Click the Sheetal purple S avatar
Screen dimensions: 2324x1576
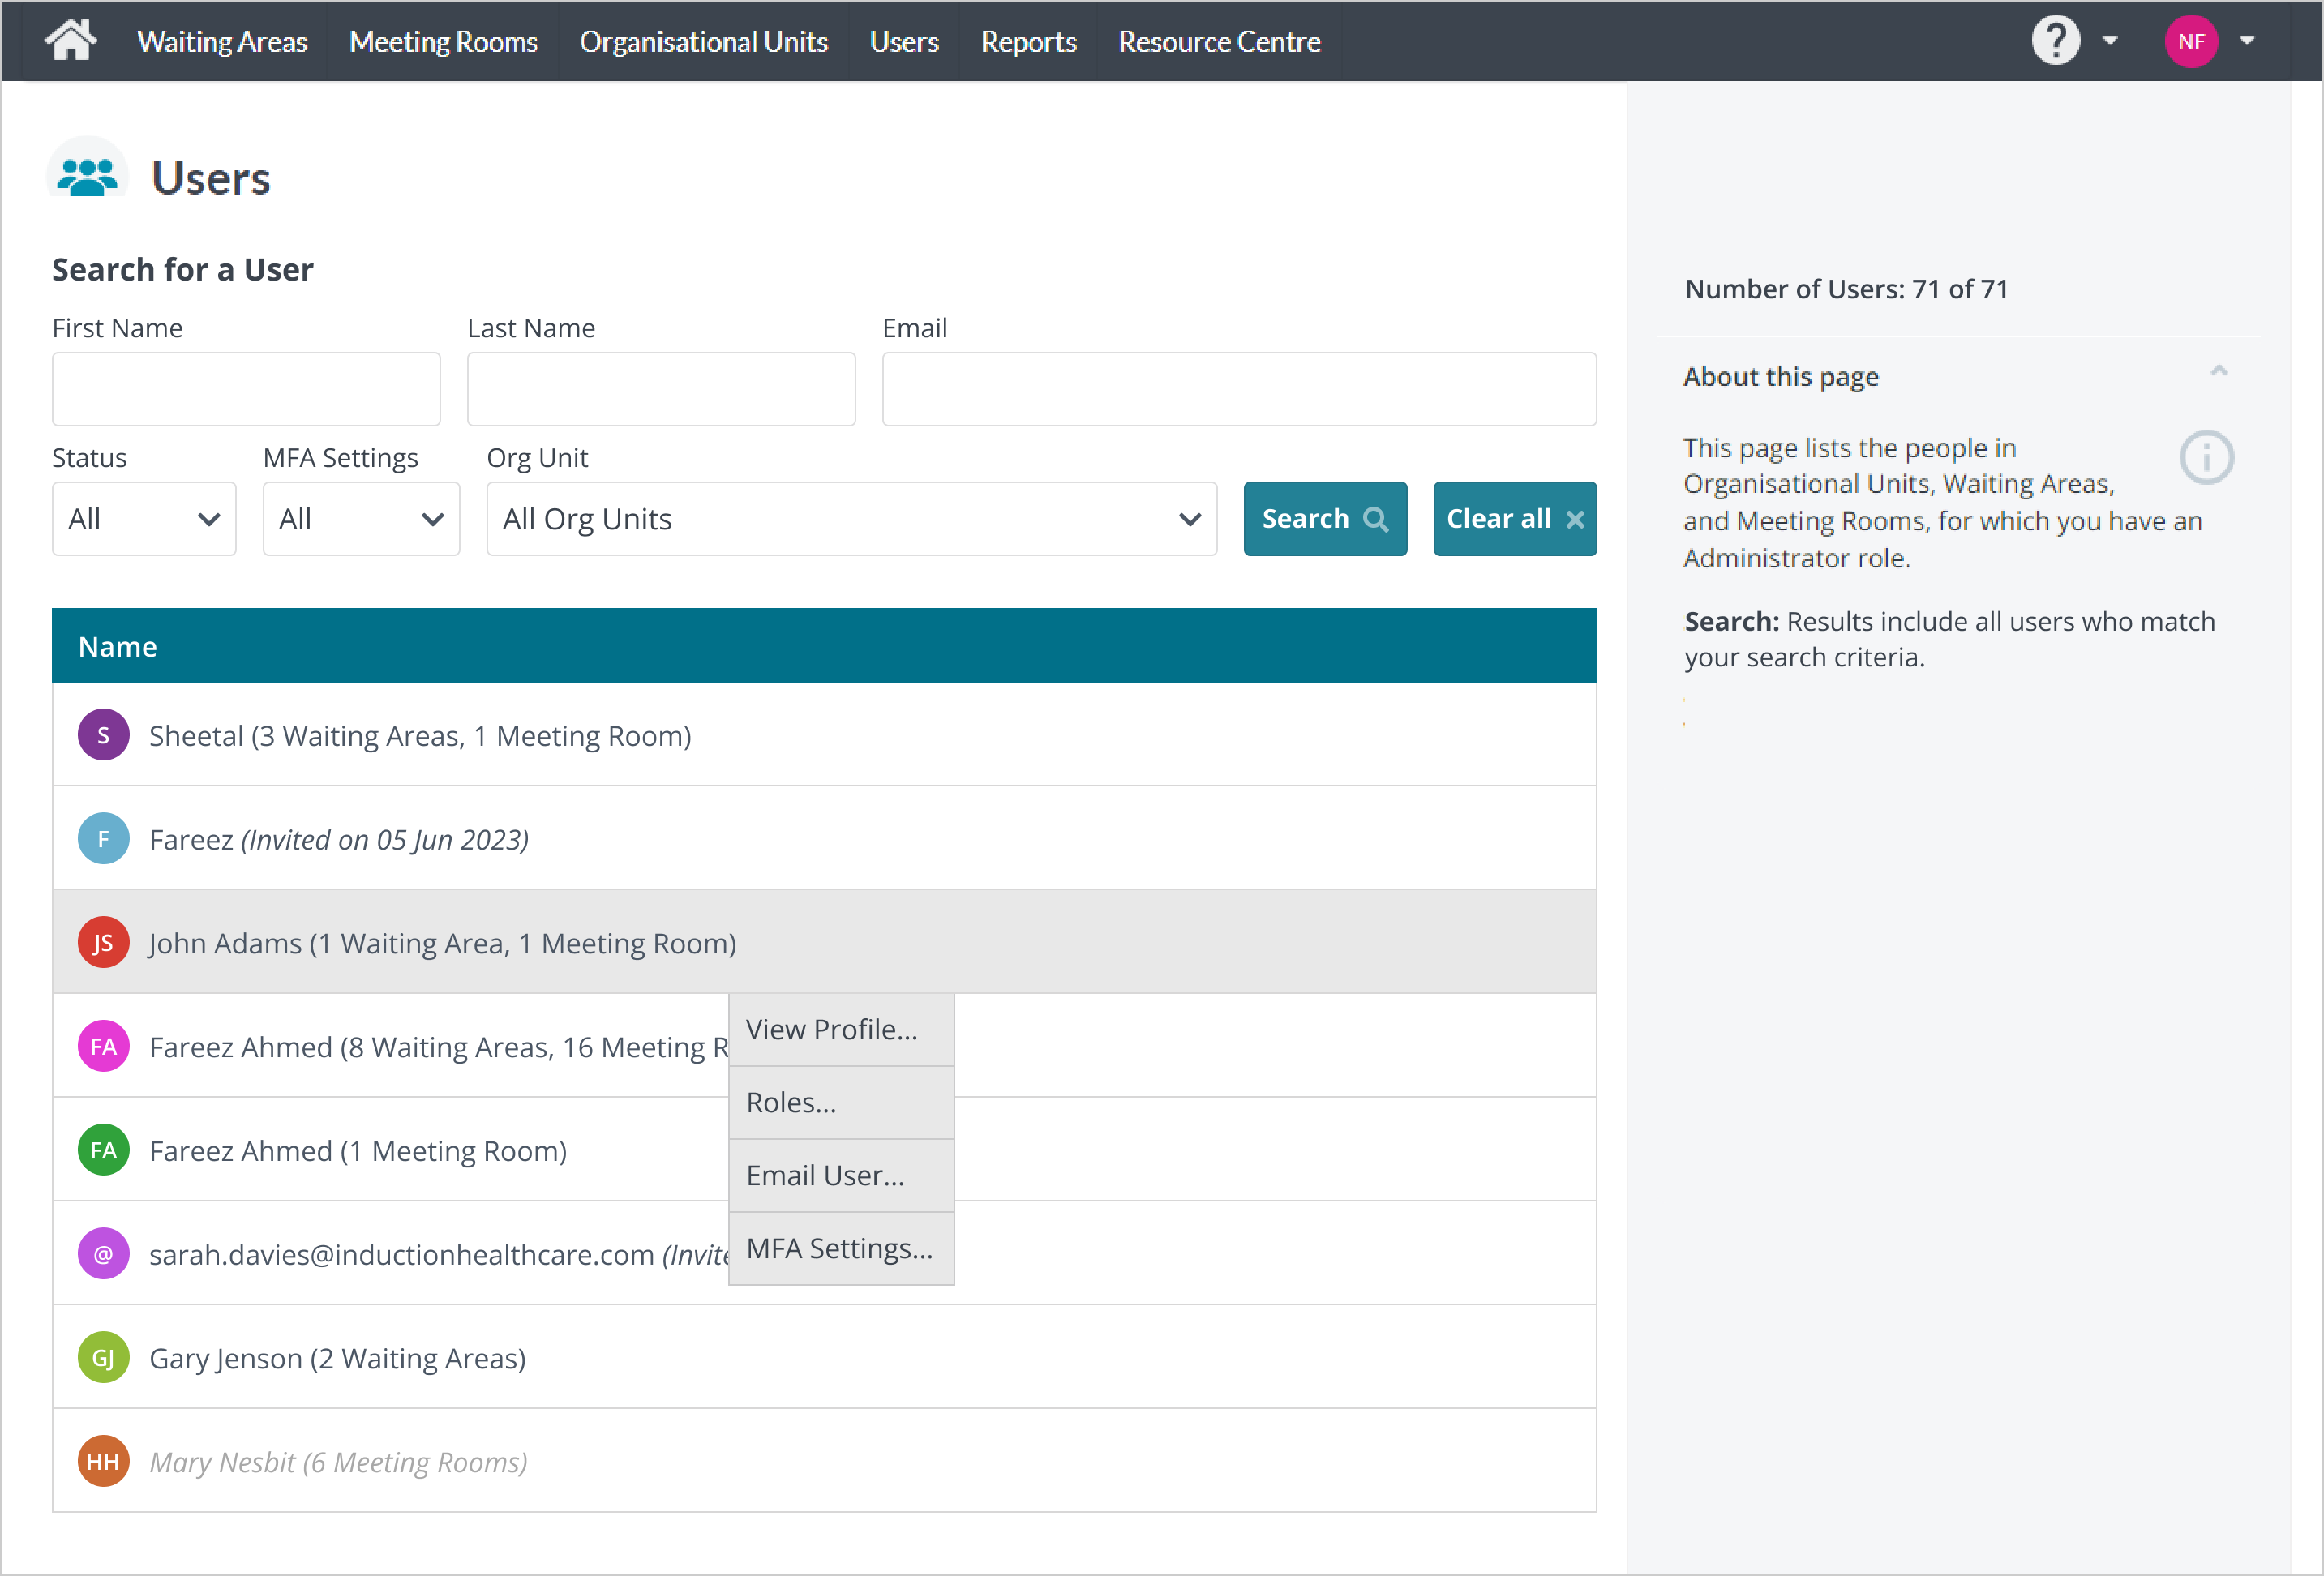(x=104, y=735)
